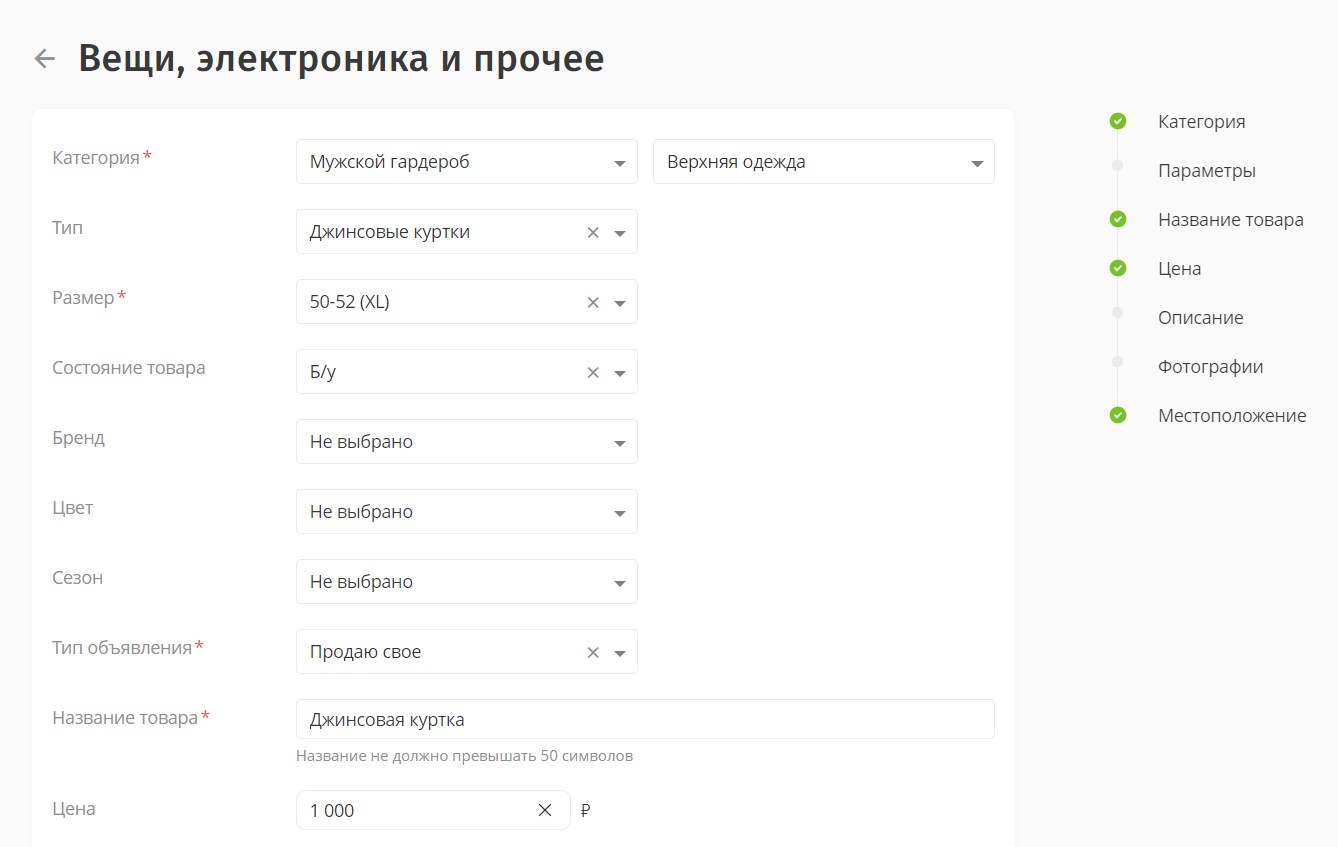
Task: Open the Мужской гардероб category dropdown
Action: pos(467,162)
